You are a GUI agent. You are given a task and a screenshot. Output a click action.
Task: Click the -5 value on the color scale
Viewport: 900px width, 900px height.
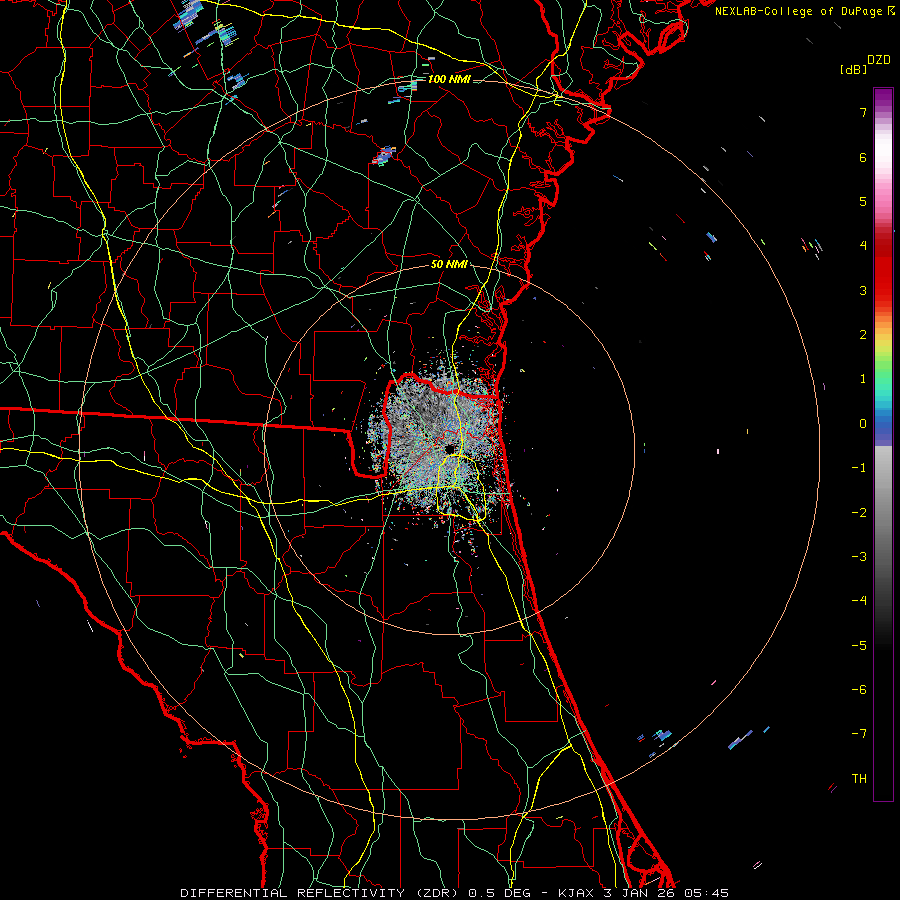coord(859,645)
